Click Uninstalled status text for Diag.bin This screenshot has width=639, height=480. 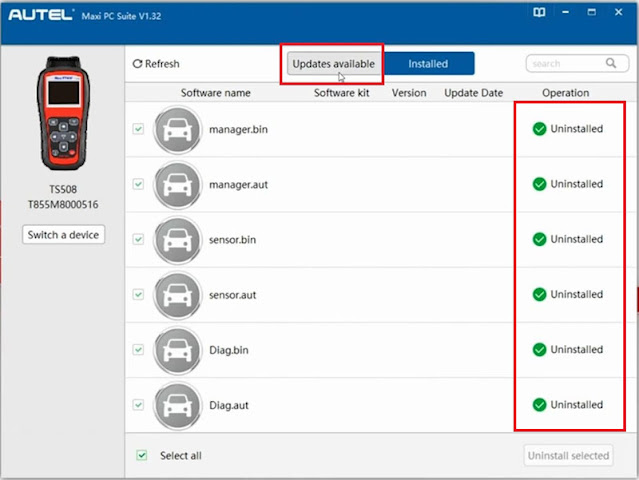577,350
